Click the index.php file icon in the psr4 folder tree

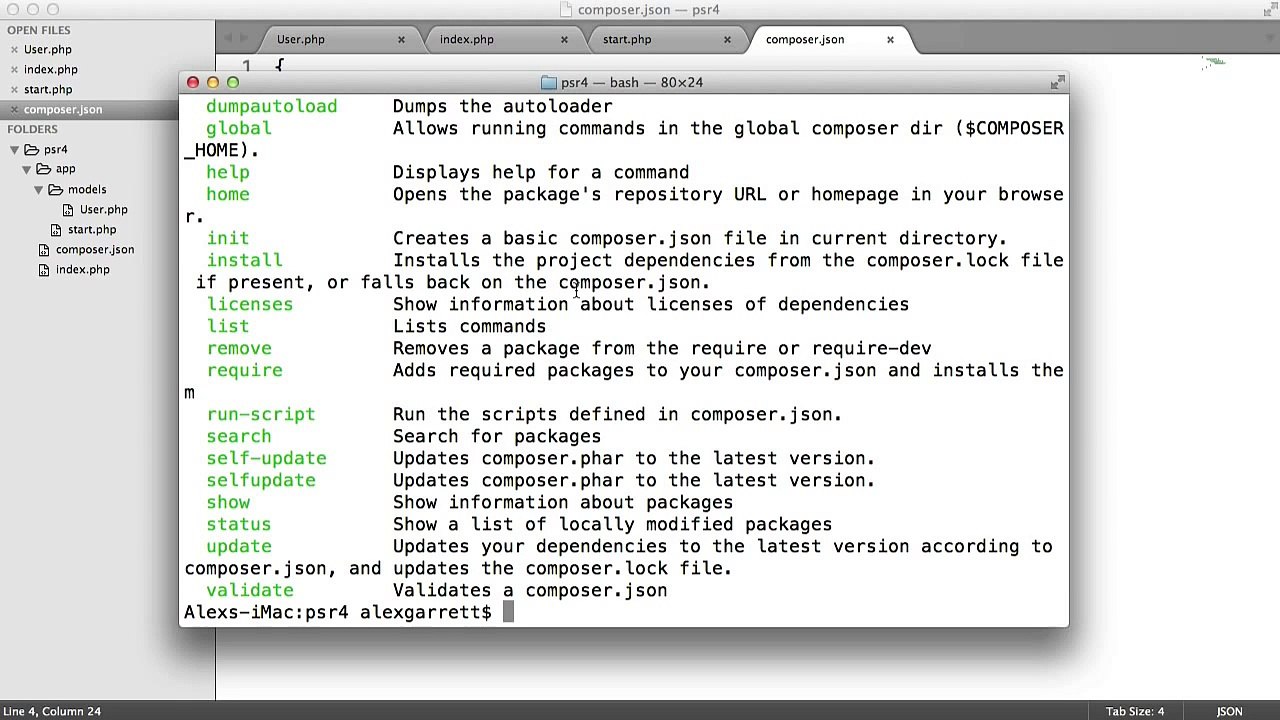44,269
